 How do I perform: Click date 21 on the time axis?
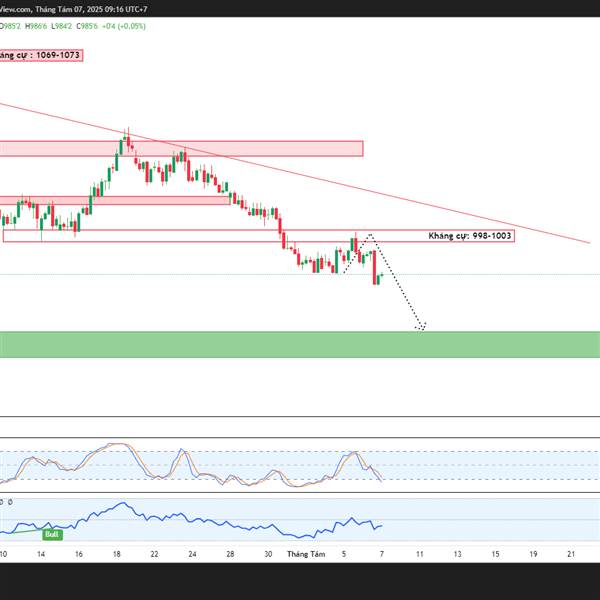tap(571, 554)
